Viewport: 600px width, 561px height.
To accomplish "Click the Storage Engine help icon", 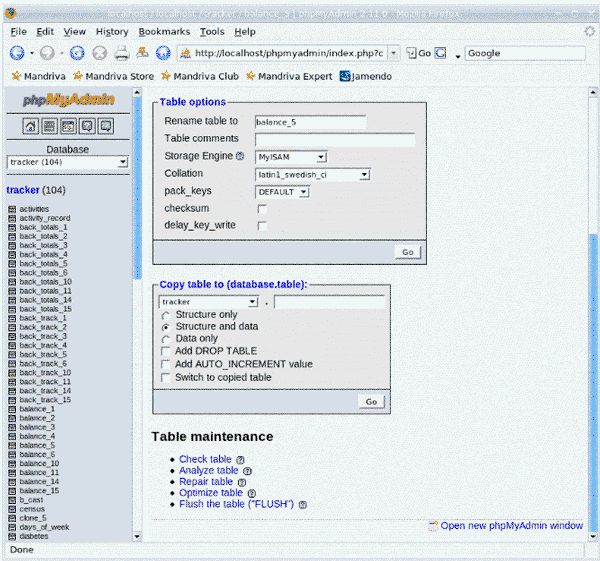I will (240, 156).
